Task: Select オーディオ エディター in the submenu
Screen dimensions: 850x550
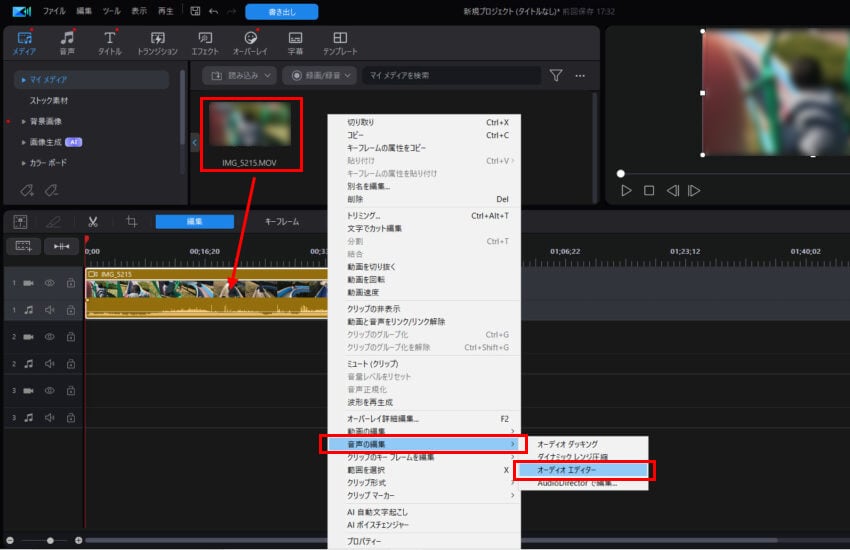Action: [x=584, y=469]
